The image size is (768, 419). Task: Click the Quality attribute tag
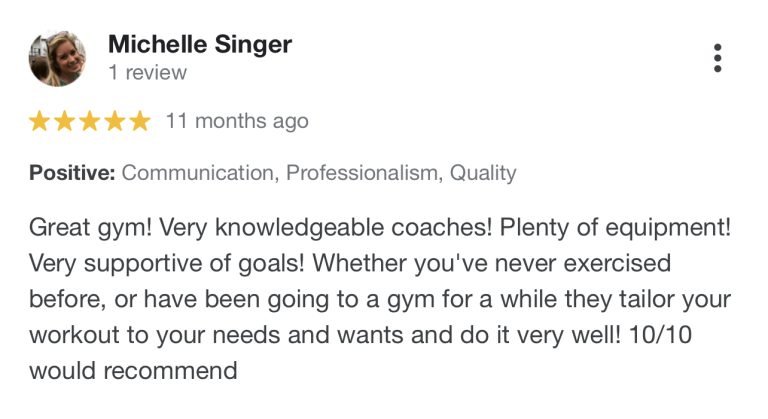click(x=483, y=173)
